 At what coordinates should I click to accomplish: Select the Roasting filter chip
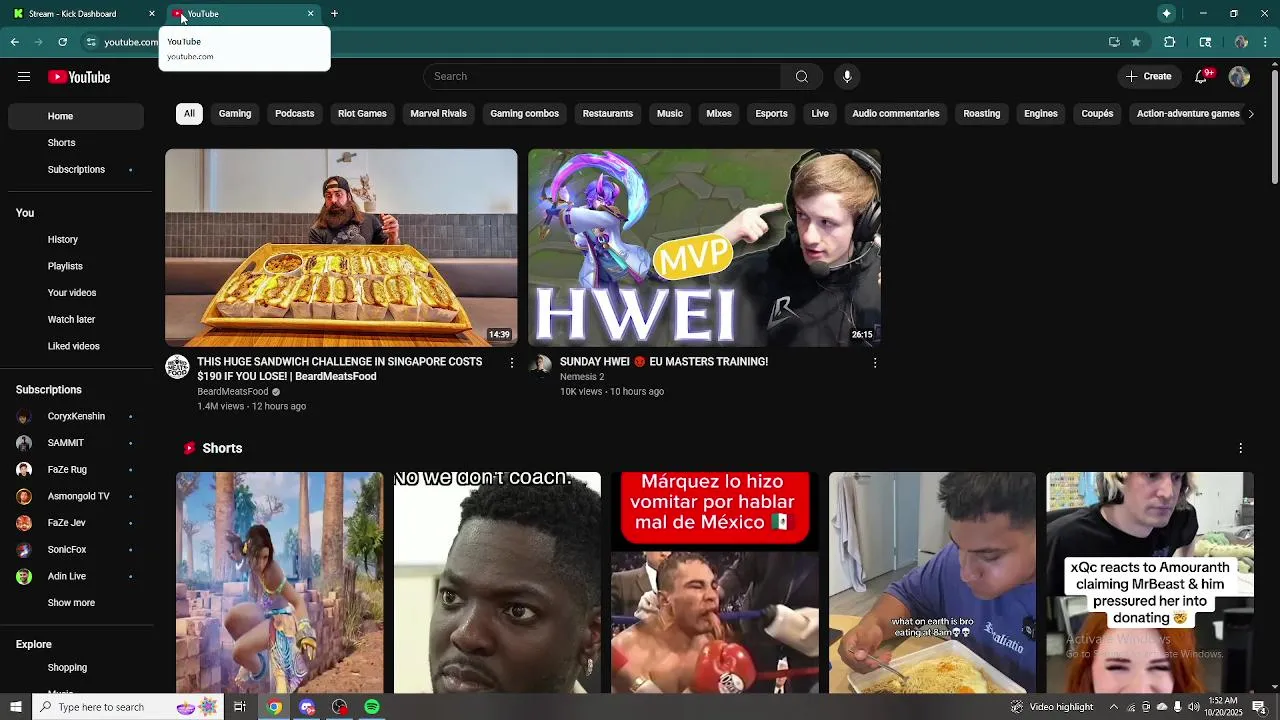click(x=982, y=114)
